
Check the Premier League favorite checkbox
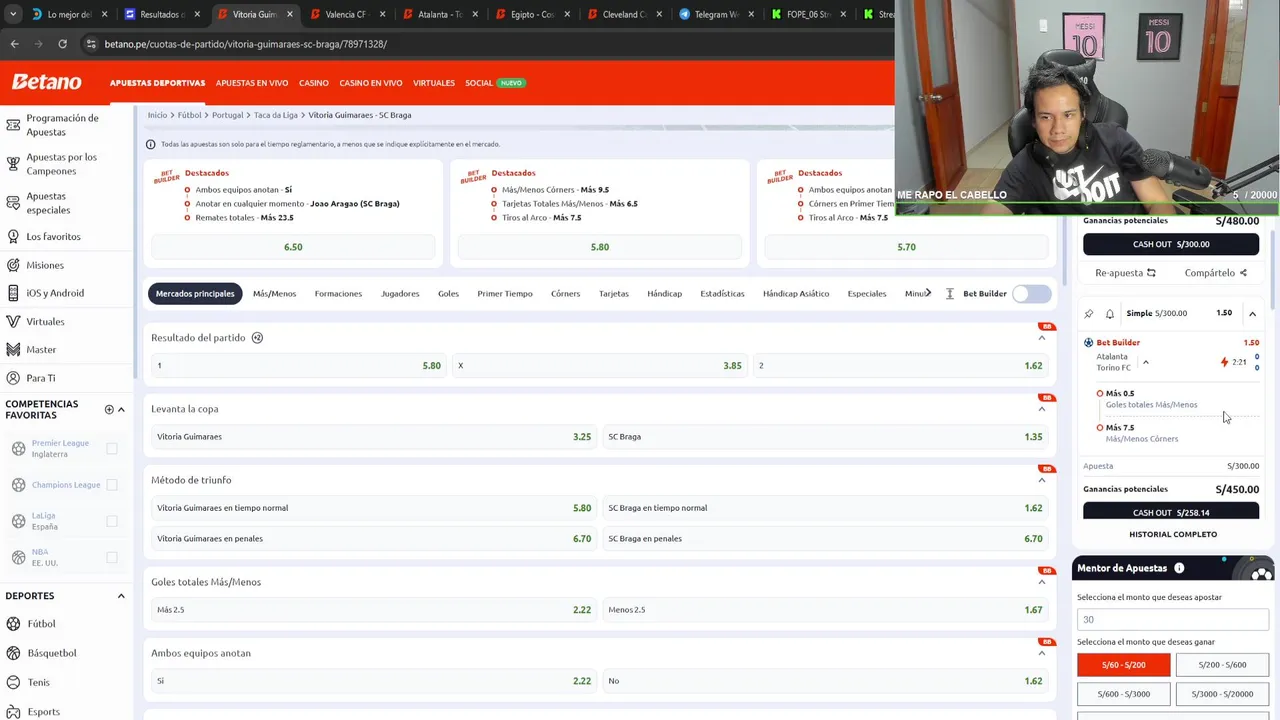tap(112, 449)
